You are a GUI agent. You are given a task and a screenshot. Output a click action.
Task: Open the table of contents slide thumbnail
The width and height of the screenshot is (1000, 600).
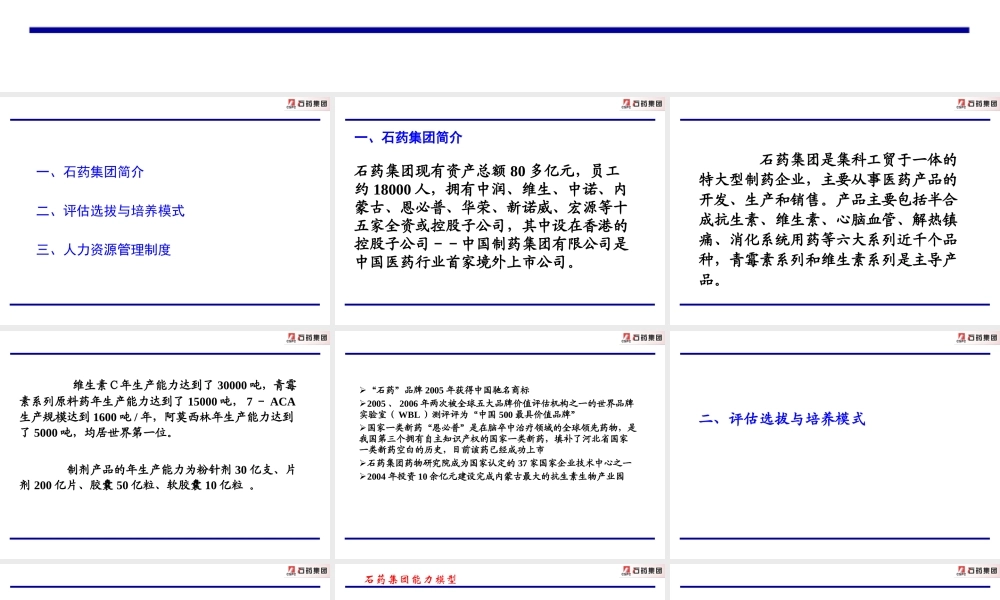[165, 211]
